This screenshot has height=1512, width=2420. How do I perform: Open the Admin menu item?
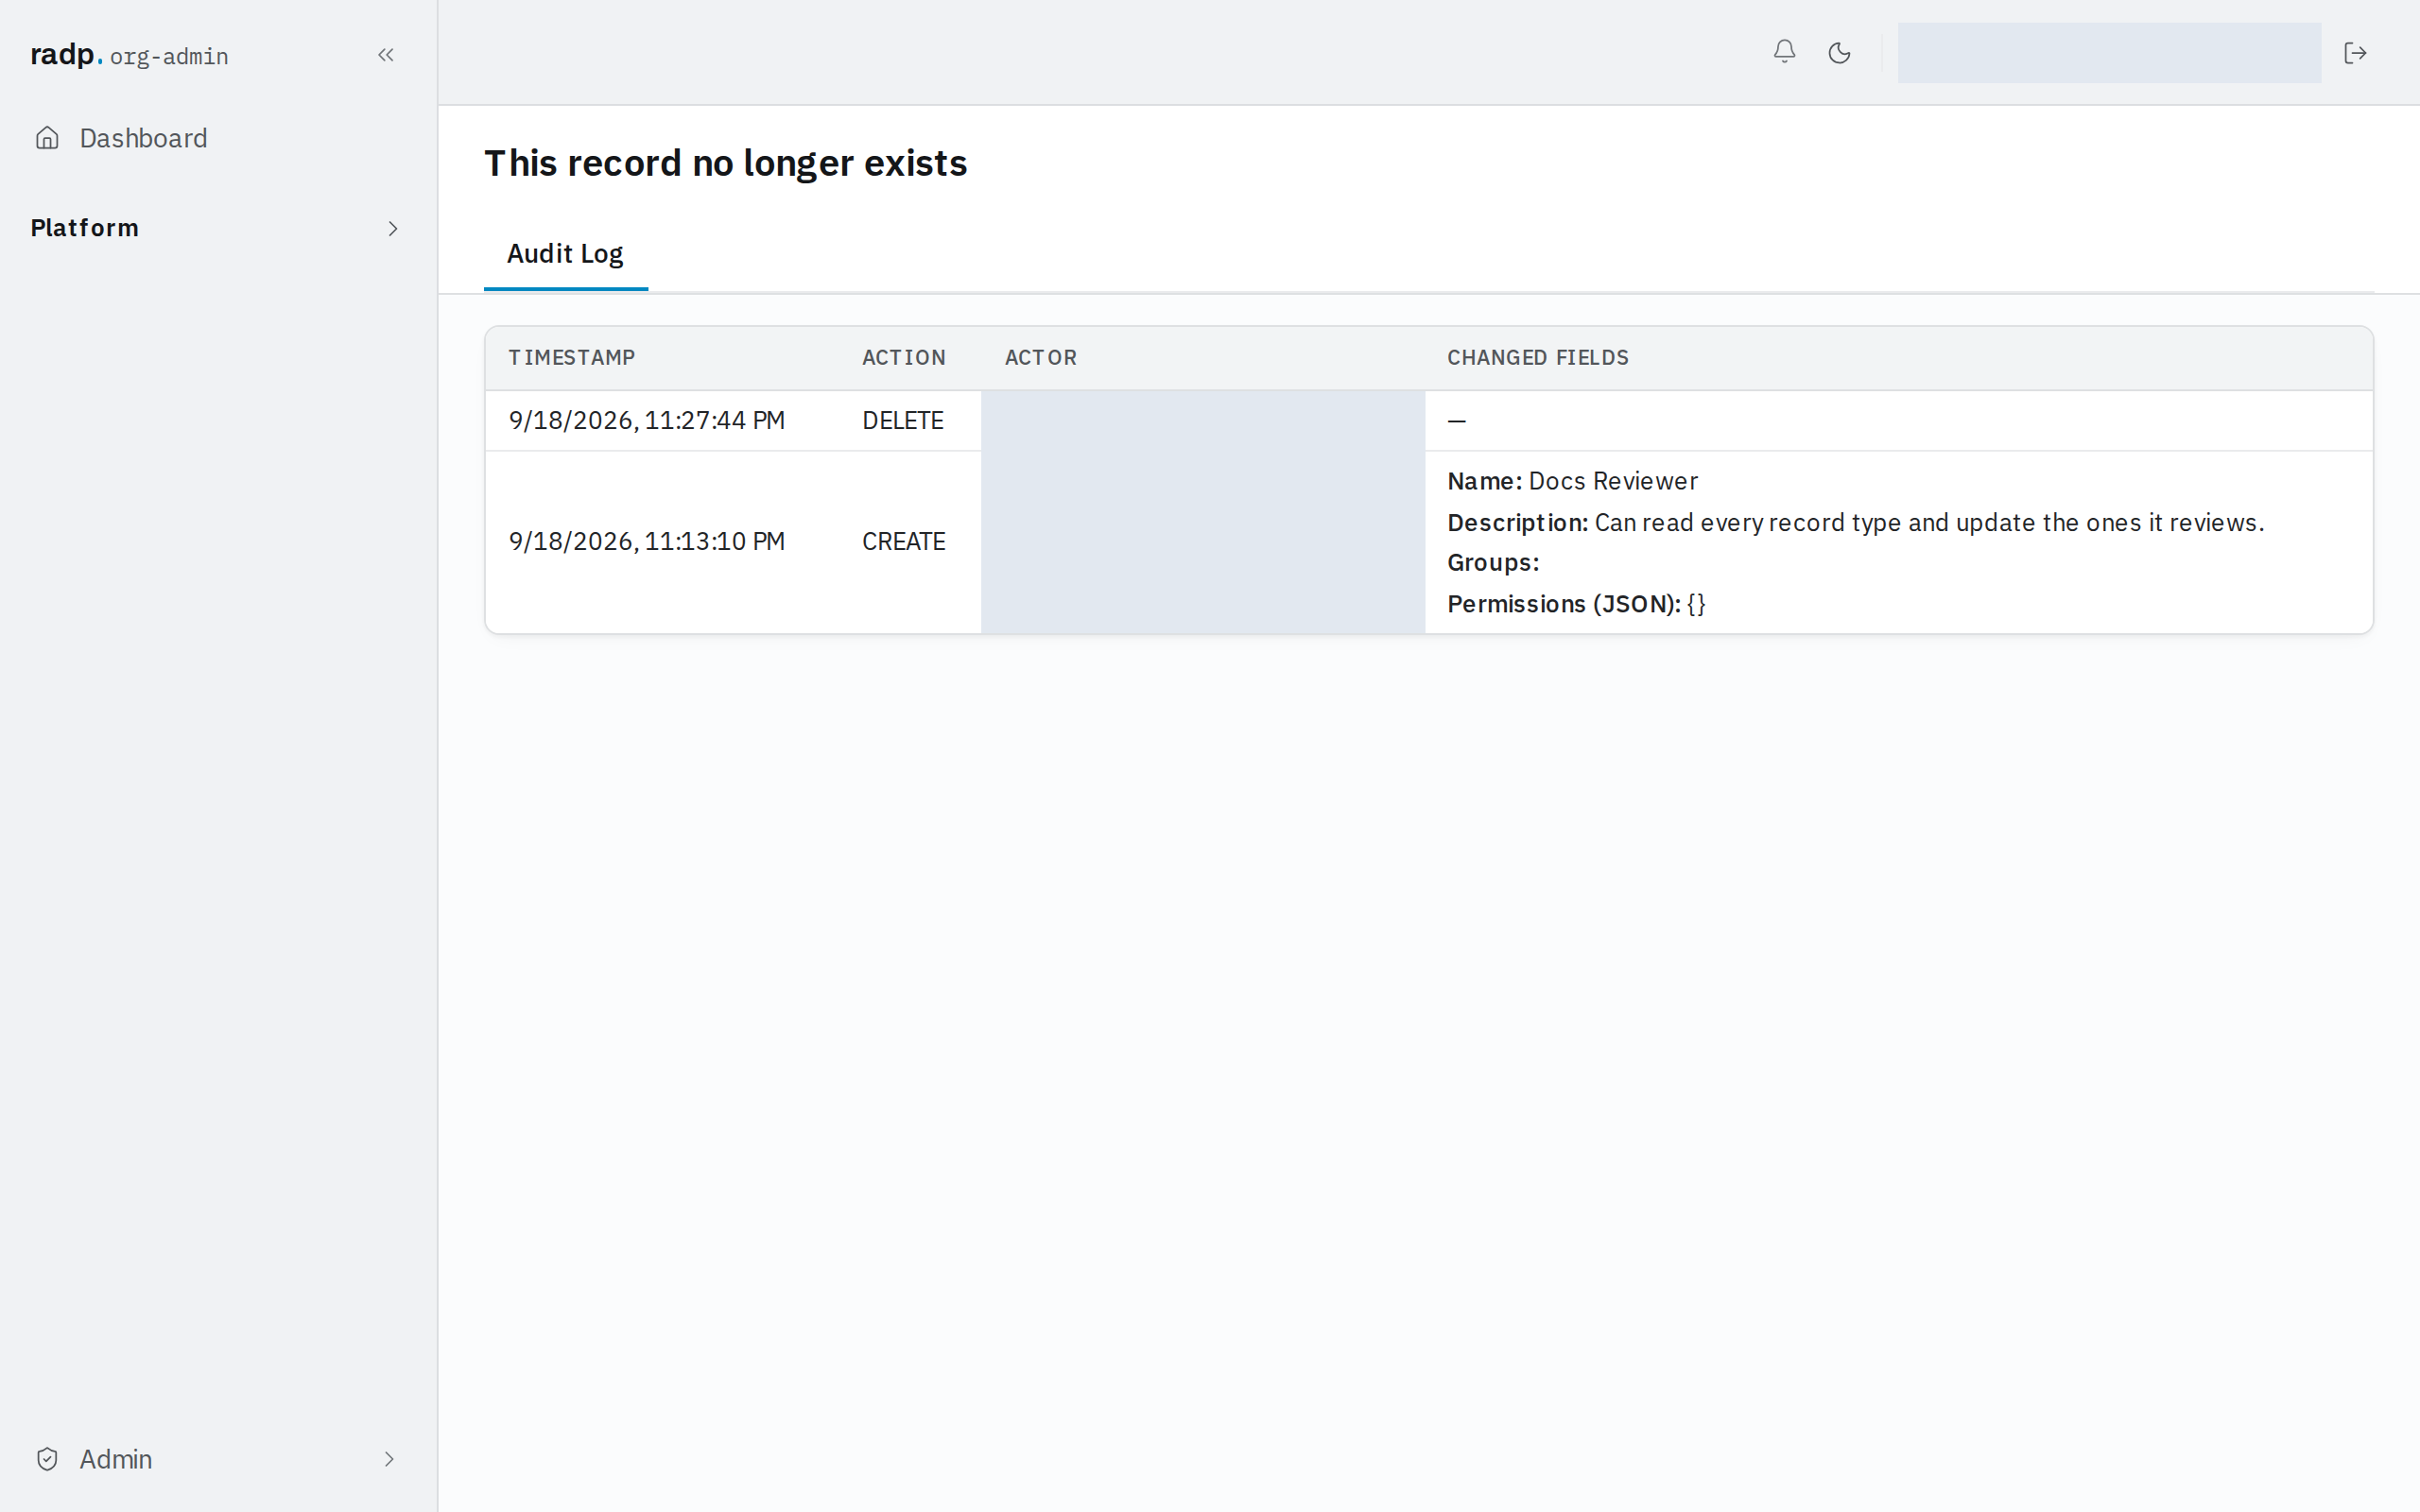click(x=116, y=1459)
